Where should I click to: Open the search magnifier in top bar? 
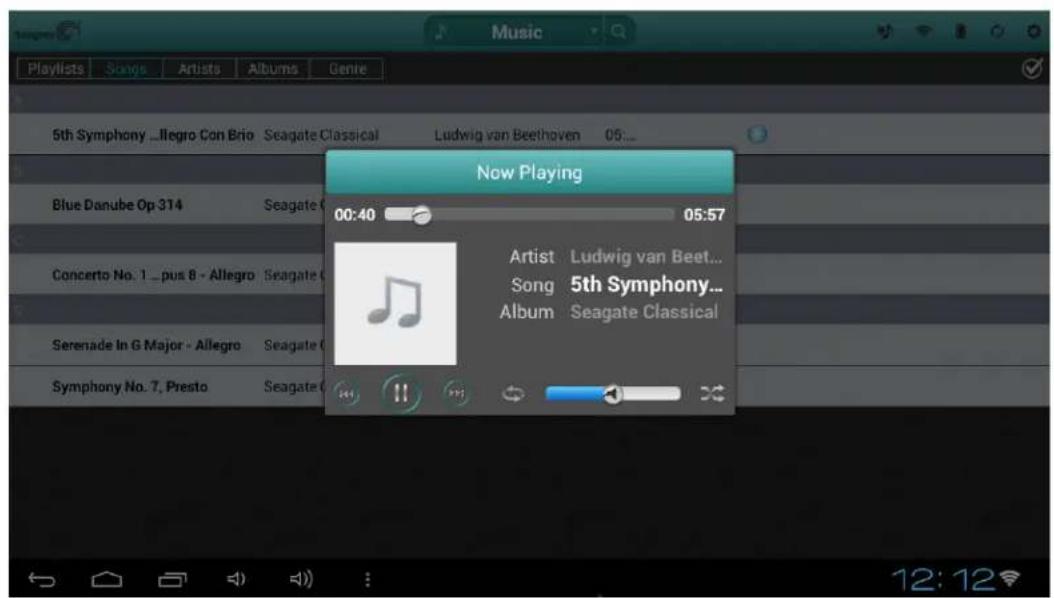pyautogui.click(x=618, y=32)
